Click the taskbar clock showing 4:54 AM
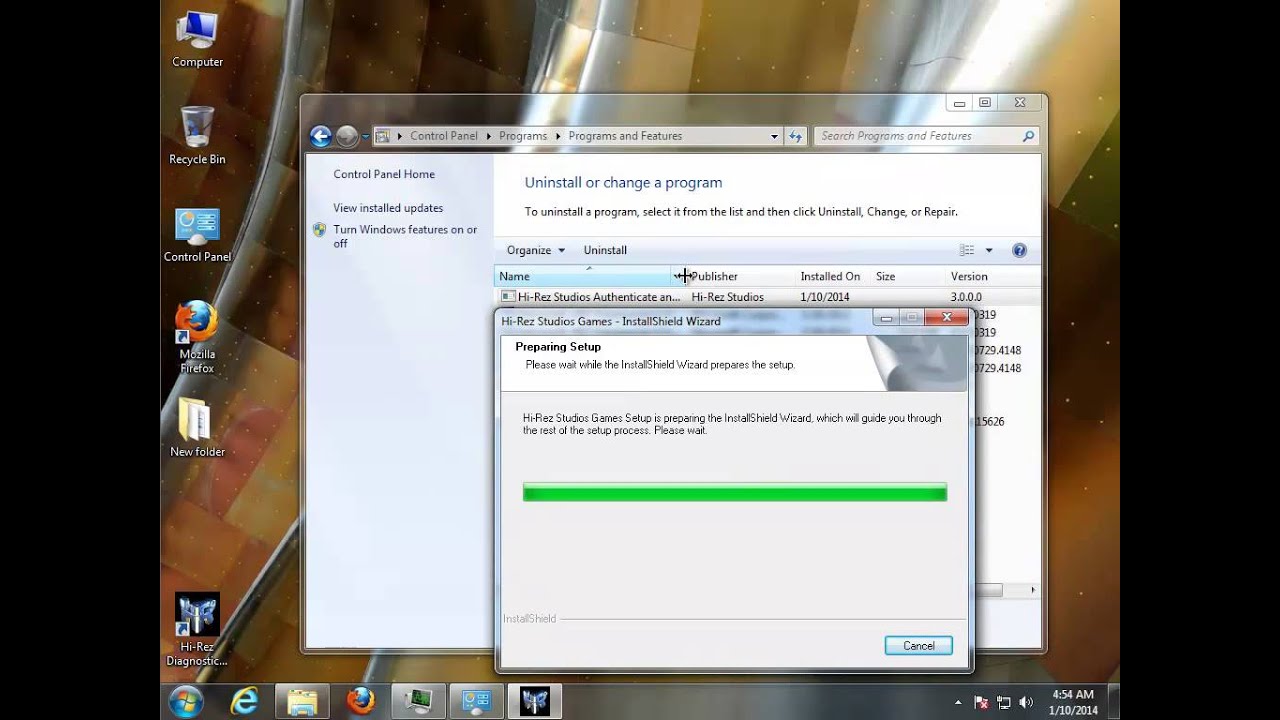 (1073, 702)
